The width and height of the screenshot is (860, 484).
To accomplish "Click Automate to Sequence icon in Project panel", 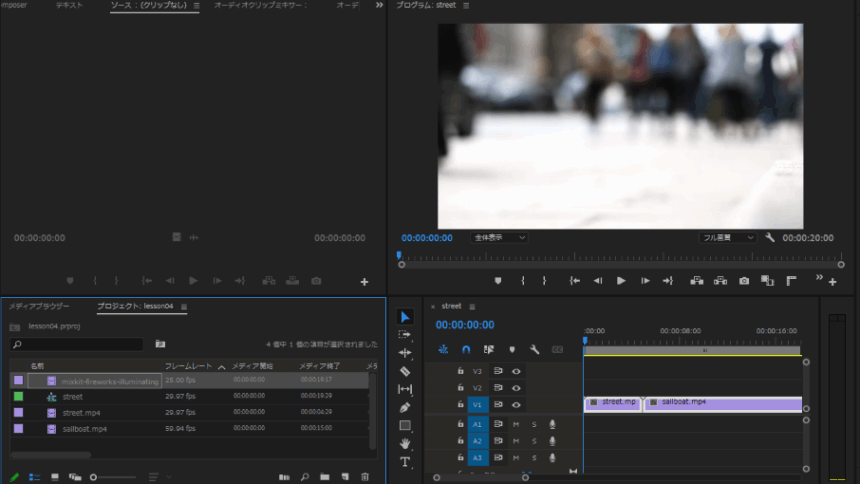I will pyautogui.click(x=284, y=477).
